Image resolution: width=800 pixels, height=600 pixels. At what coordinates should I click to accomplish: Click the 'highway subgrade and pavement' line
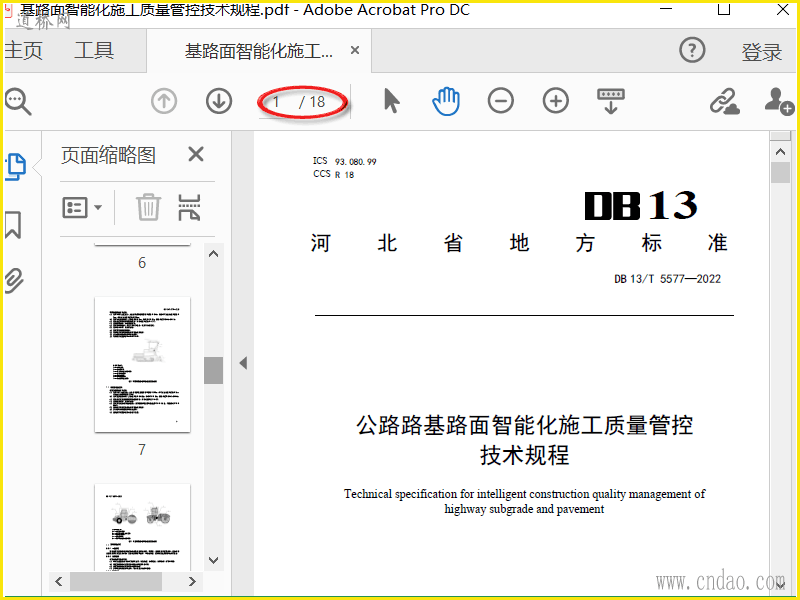click(x=524, y=509)
